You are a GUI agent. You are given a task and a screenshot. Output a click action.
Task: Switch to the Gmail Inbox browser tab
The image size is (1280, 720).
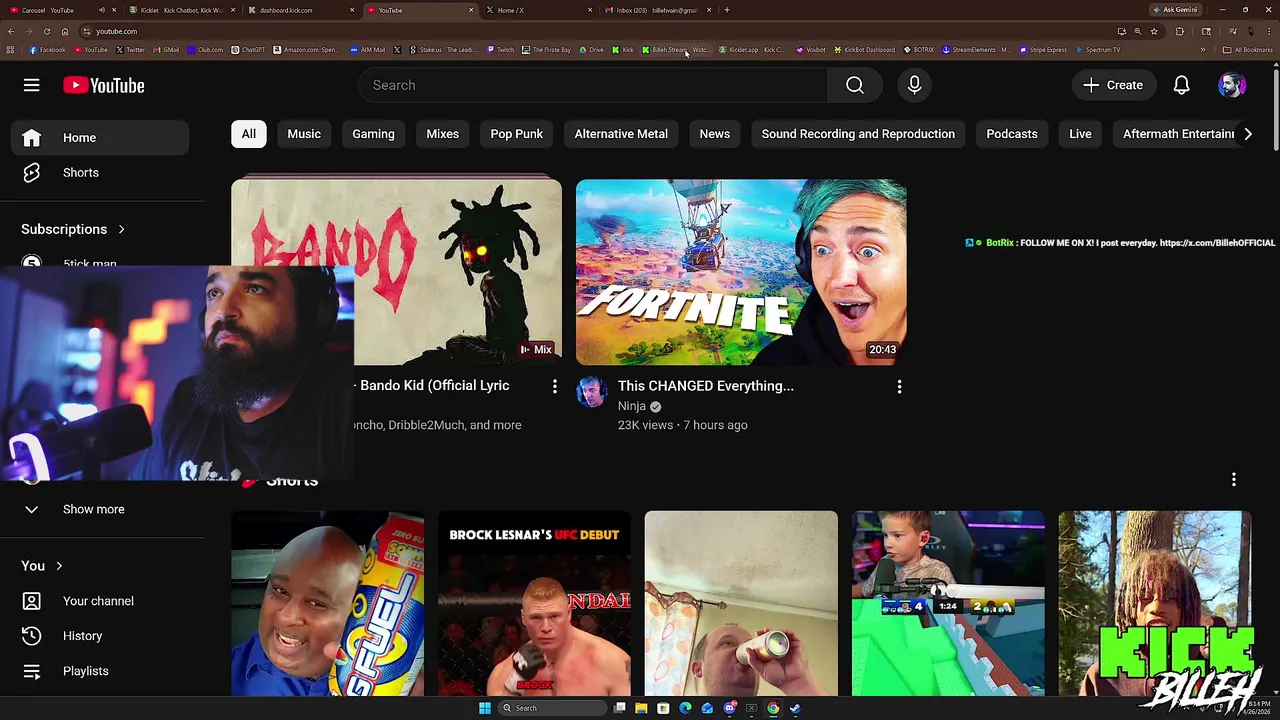657,10
